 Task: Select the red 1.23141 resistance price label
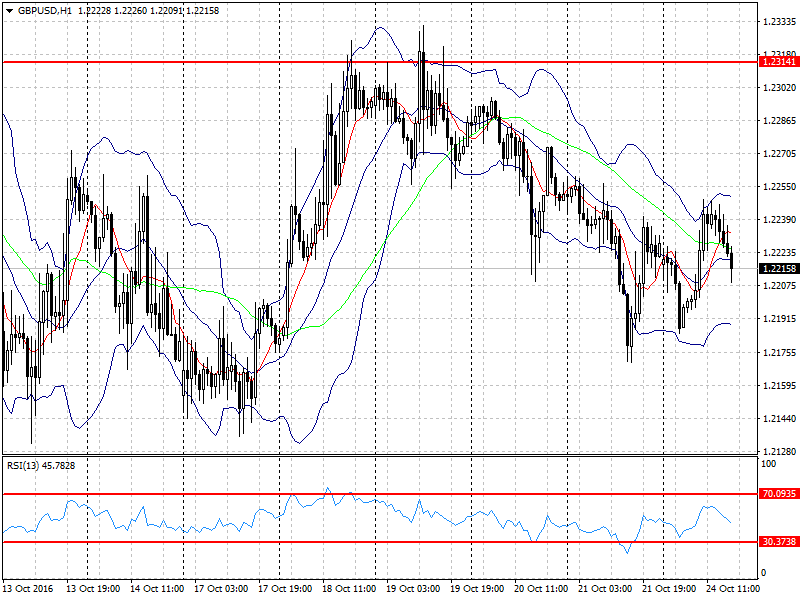[x=779, y=62]
